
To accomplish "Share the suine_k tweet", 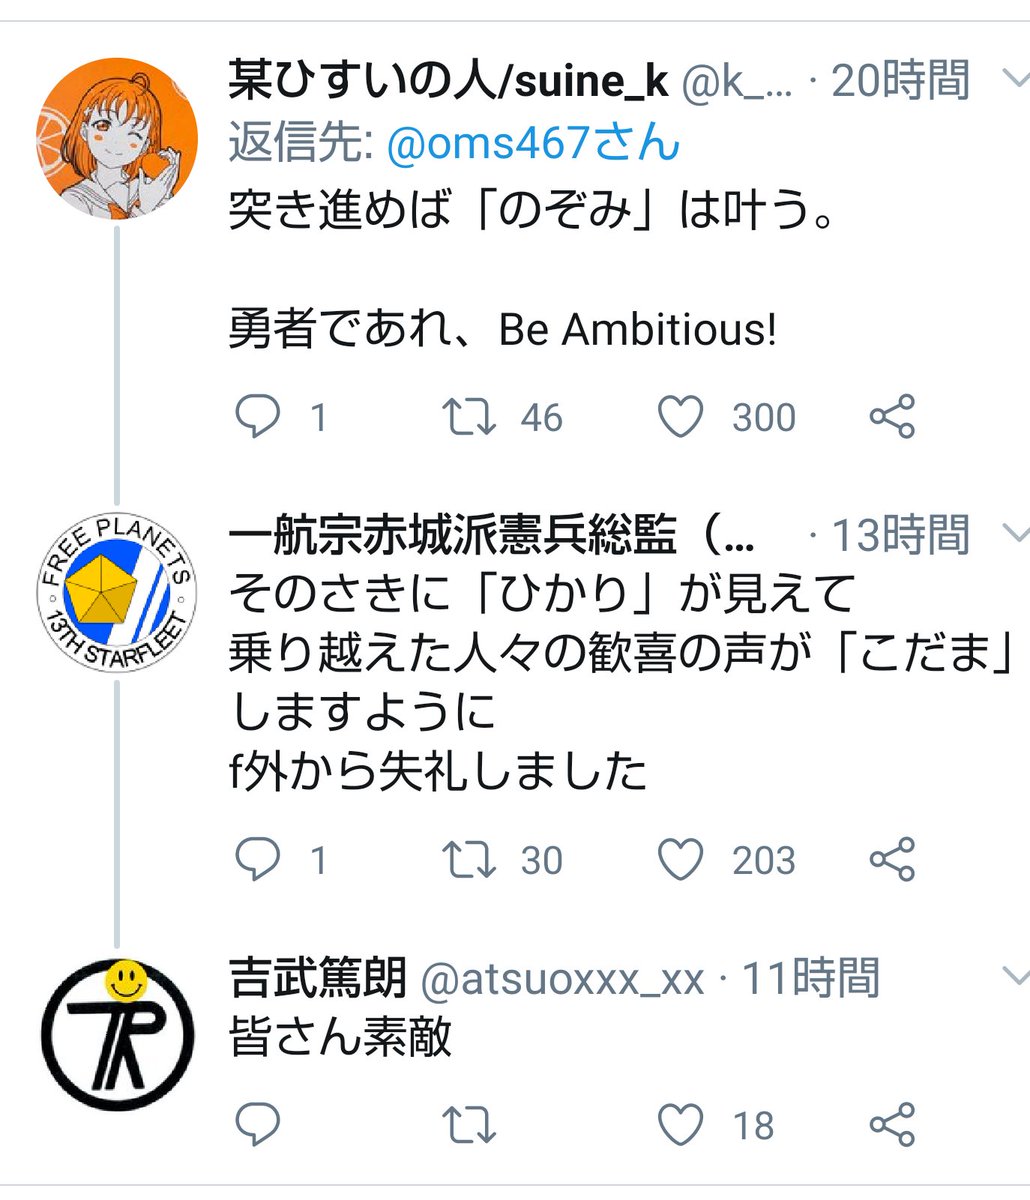I will coord(892,417).
